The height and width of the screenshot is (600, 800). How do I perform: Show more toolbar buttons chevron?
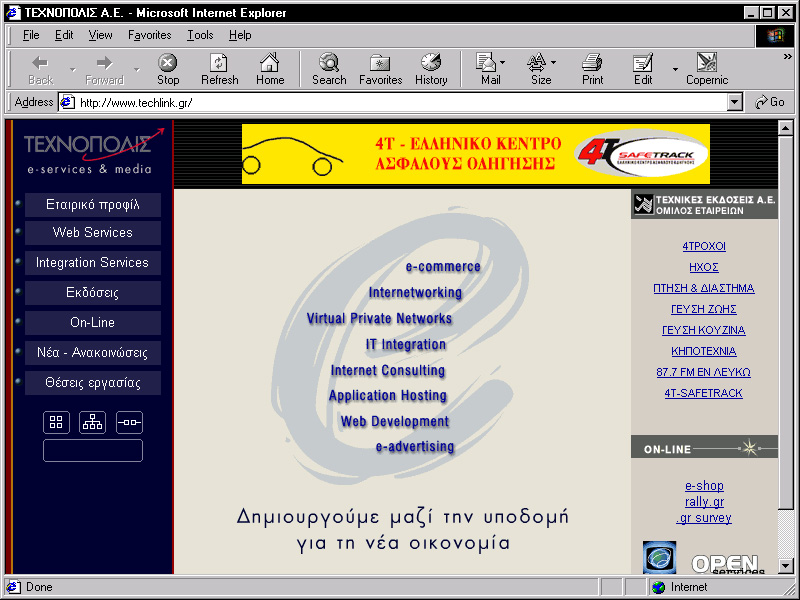click(788, 57)
